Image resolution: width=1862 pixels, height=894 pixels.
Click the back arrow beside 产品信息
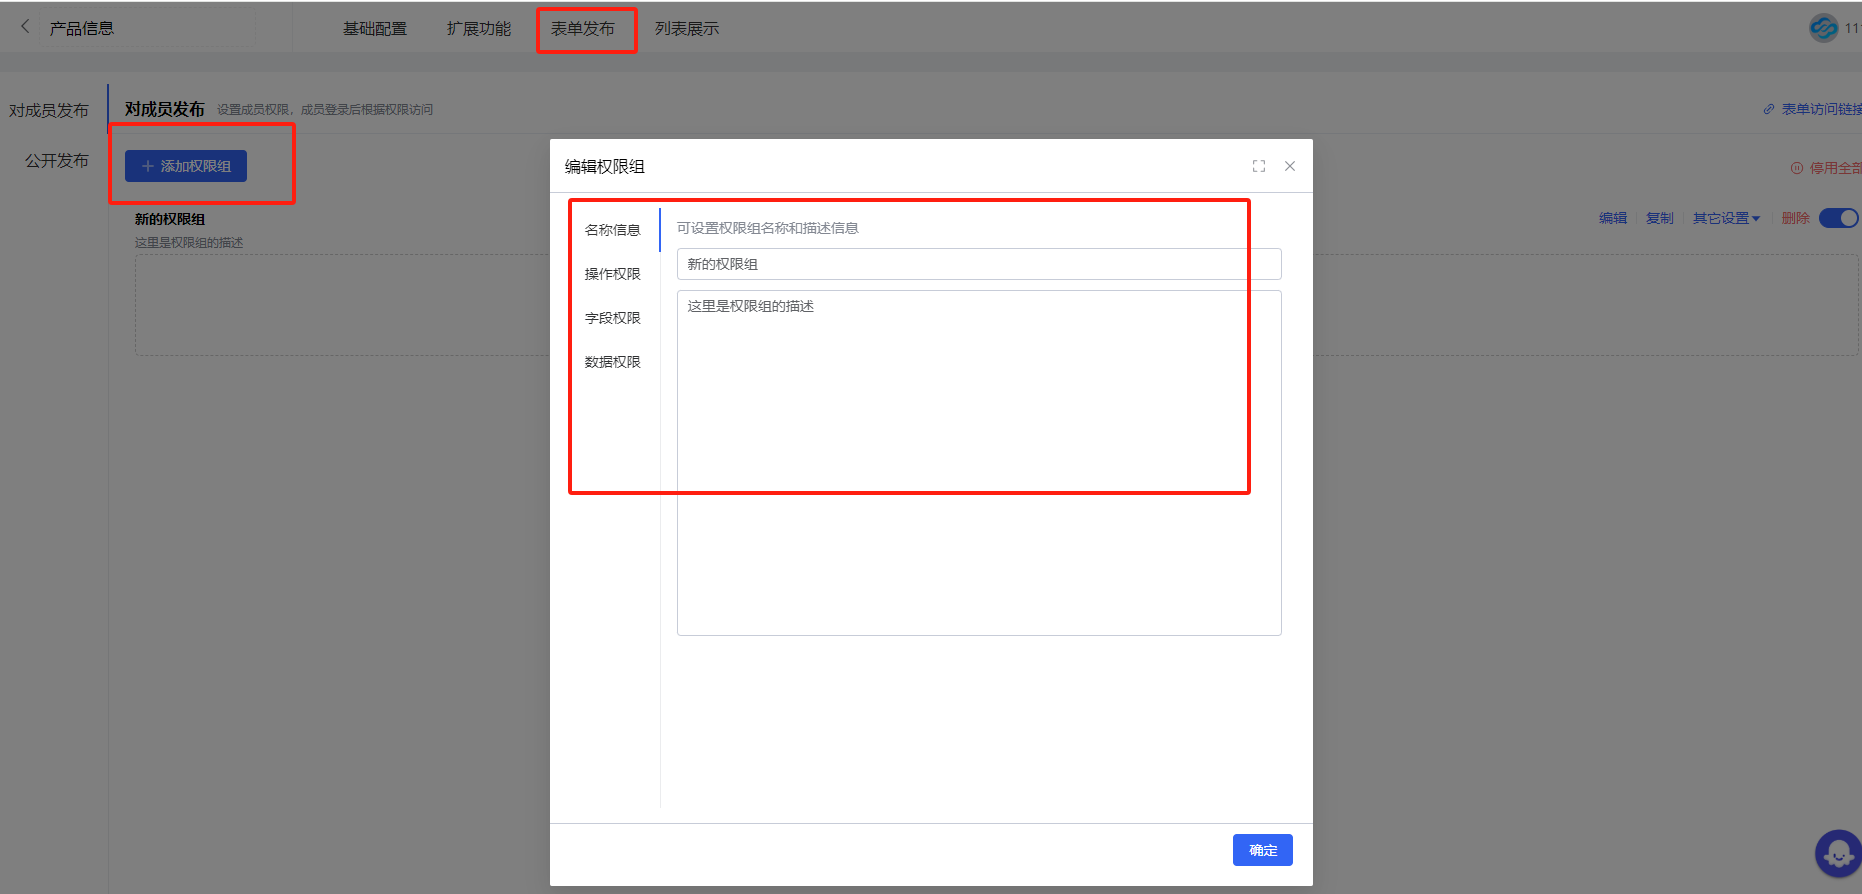25,27
